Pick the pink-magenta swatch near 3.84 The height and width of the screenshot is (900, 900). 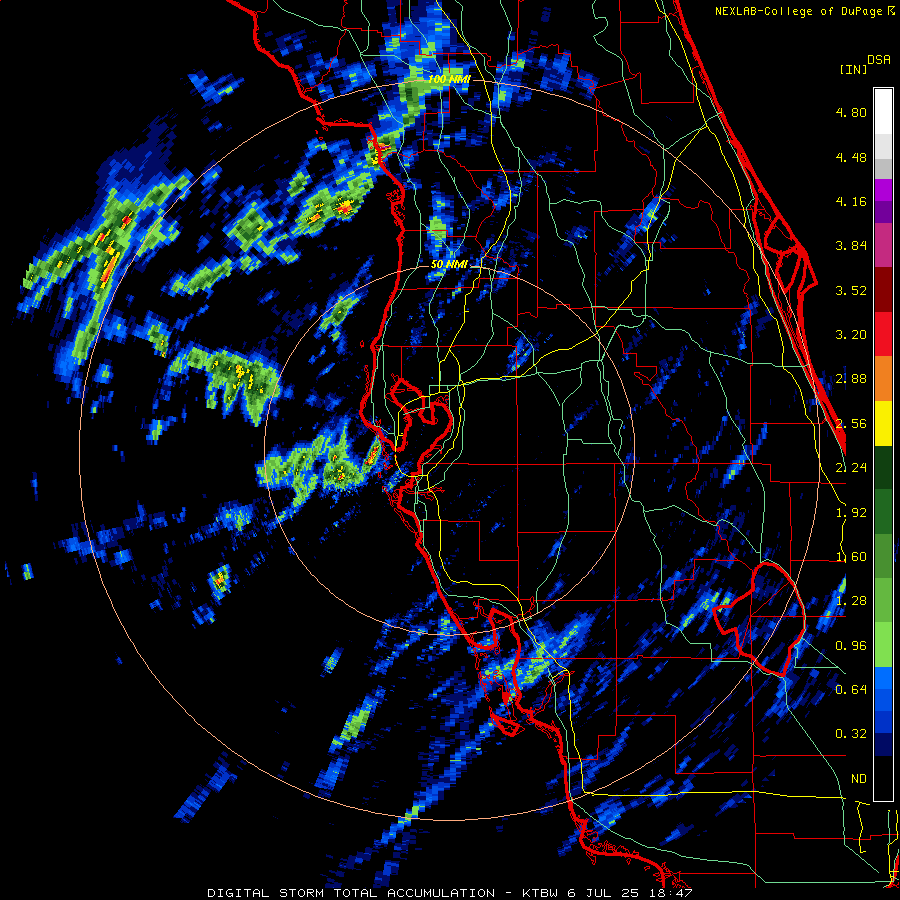click(x=883, y=246)
